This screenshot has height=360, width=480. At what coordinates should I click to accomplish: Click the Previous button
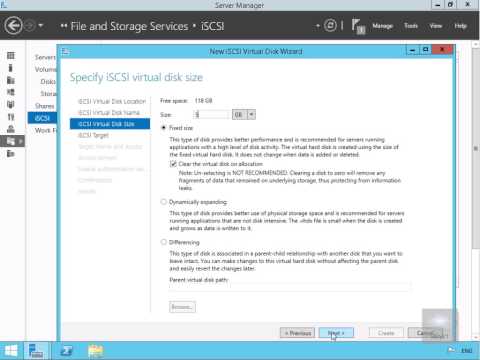pos(297,333)
